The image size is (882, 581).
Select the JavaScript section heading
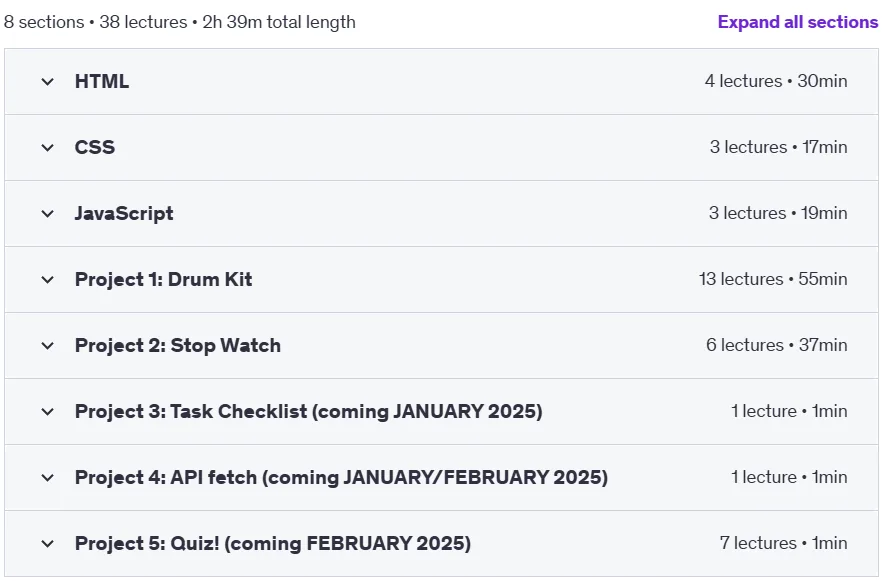click(124, 214)
